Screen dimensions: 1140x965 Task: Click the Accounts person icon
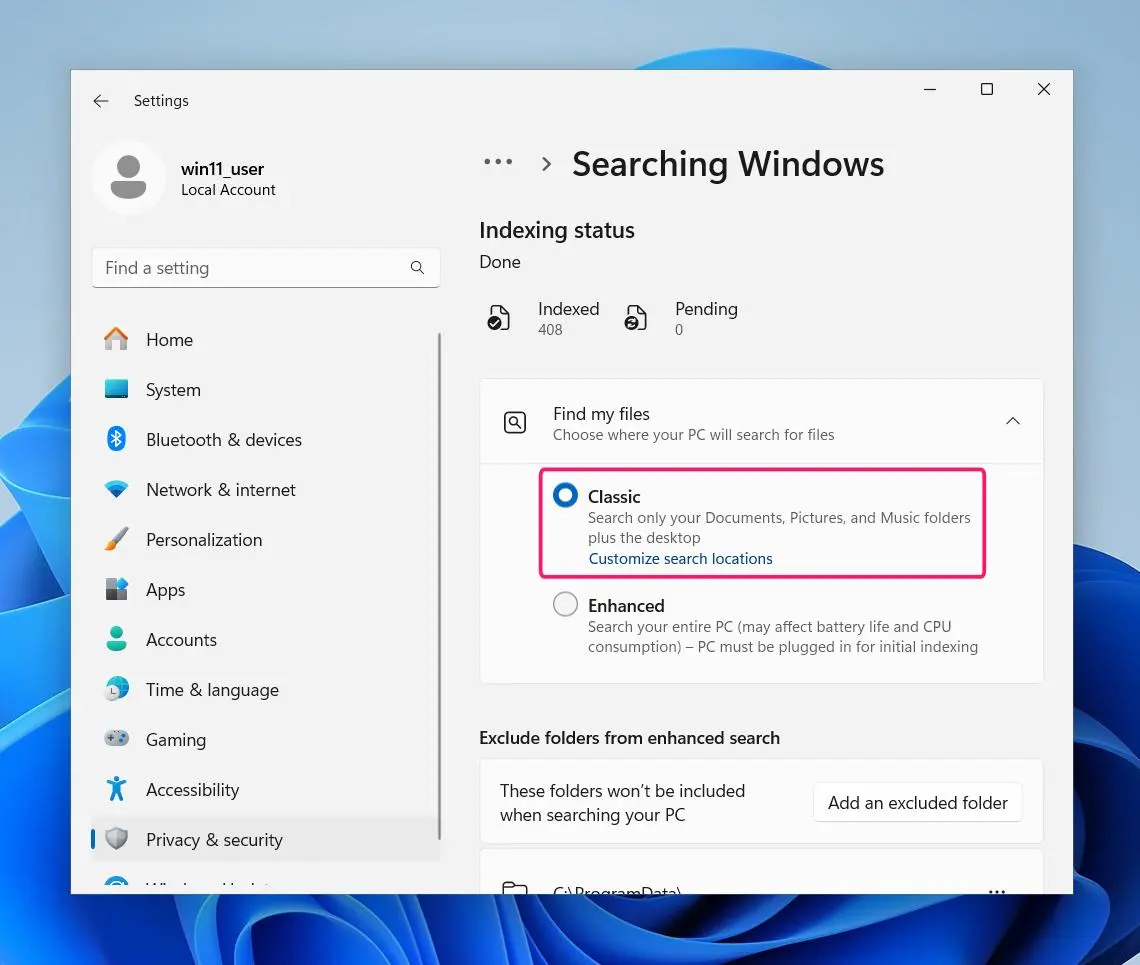click(116, 639)
